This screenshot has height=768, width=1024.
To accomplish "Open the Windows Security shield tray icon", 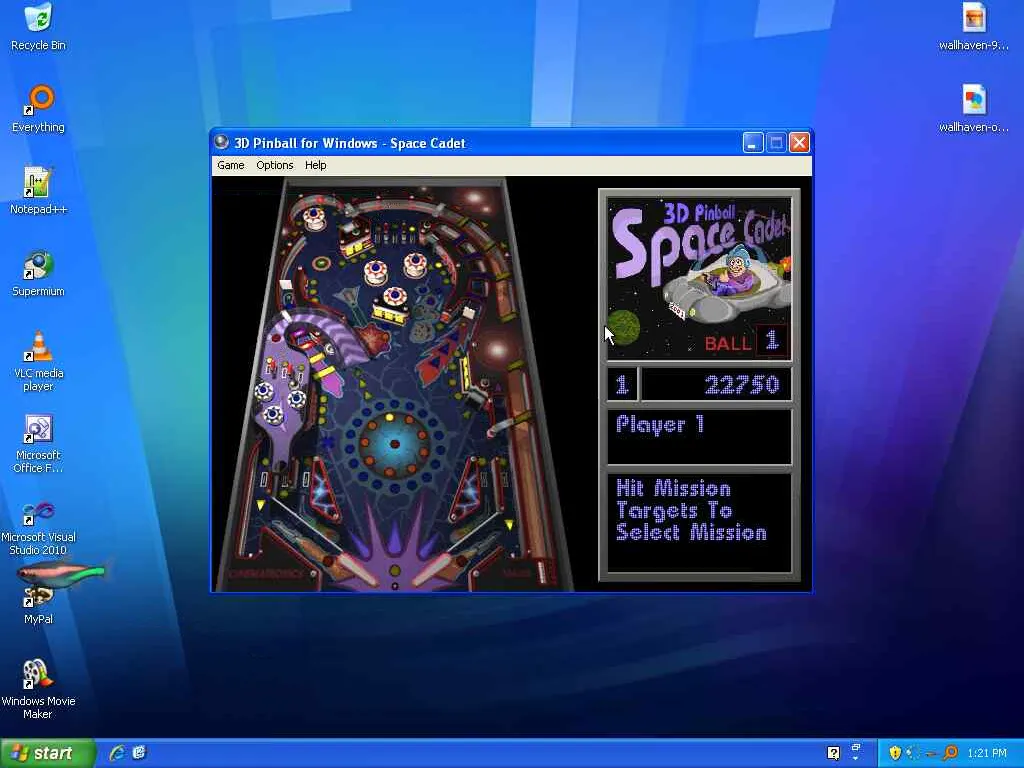I will point(895,753).
